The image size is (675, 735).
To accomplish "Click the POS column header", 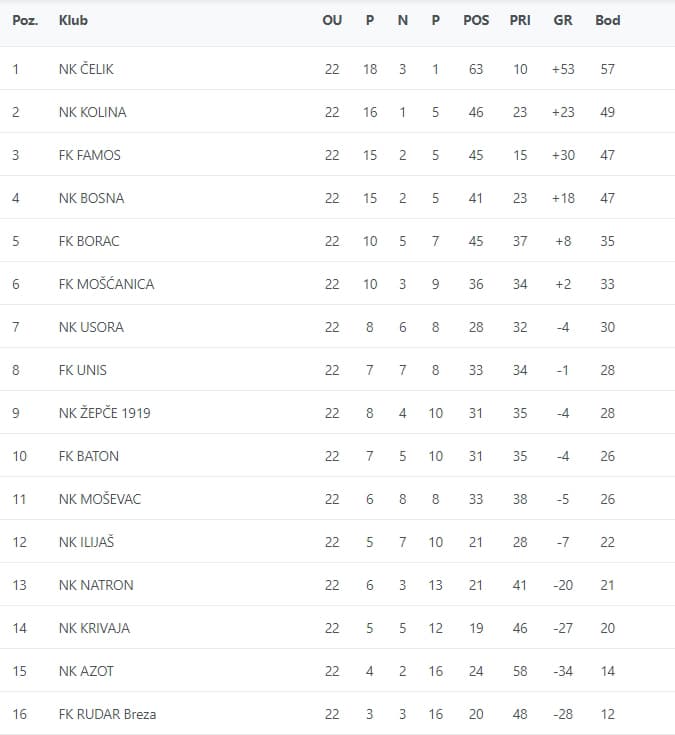I will coord(476,20).
